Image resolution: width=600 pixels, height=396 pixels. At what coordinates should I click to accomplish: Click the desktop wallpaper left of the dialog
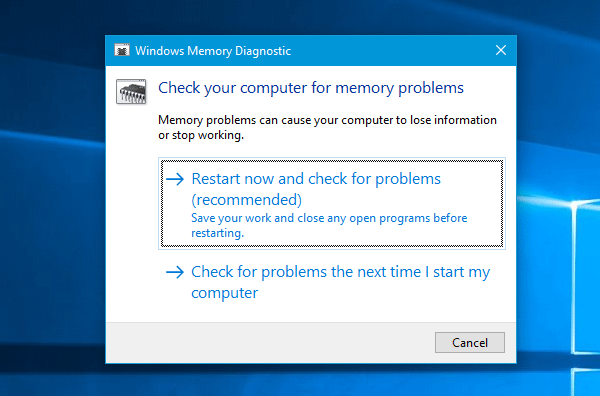coord(52,199)
